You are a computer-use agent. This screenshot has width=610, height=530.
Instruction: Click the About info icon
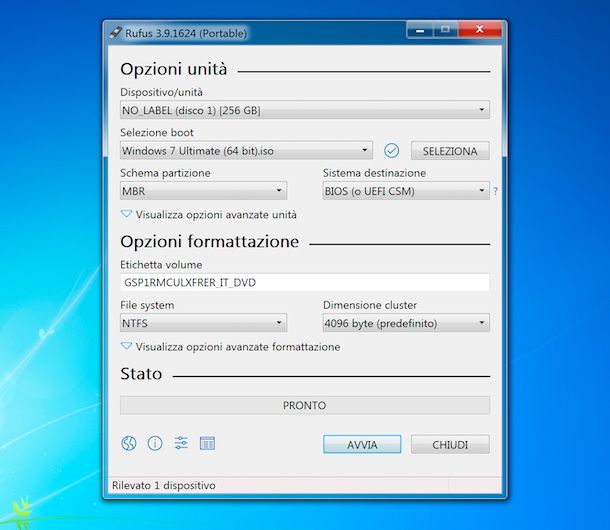click(x=155, y=443)
